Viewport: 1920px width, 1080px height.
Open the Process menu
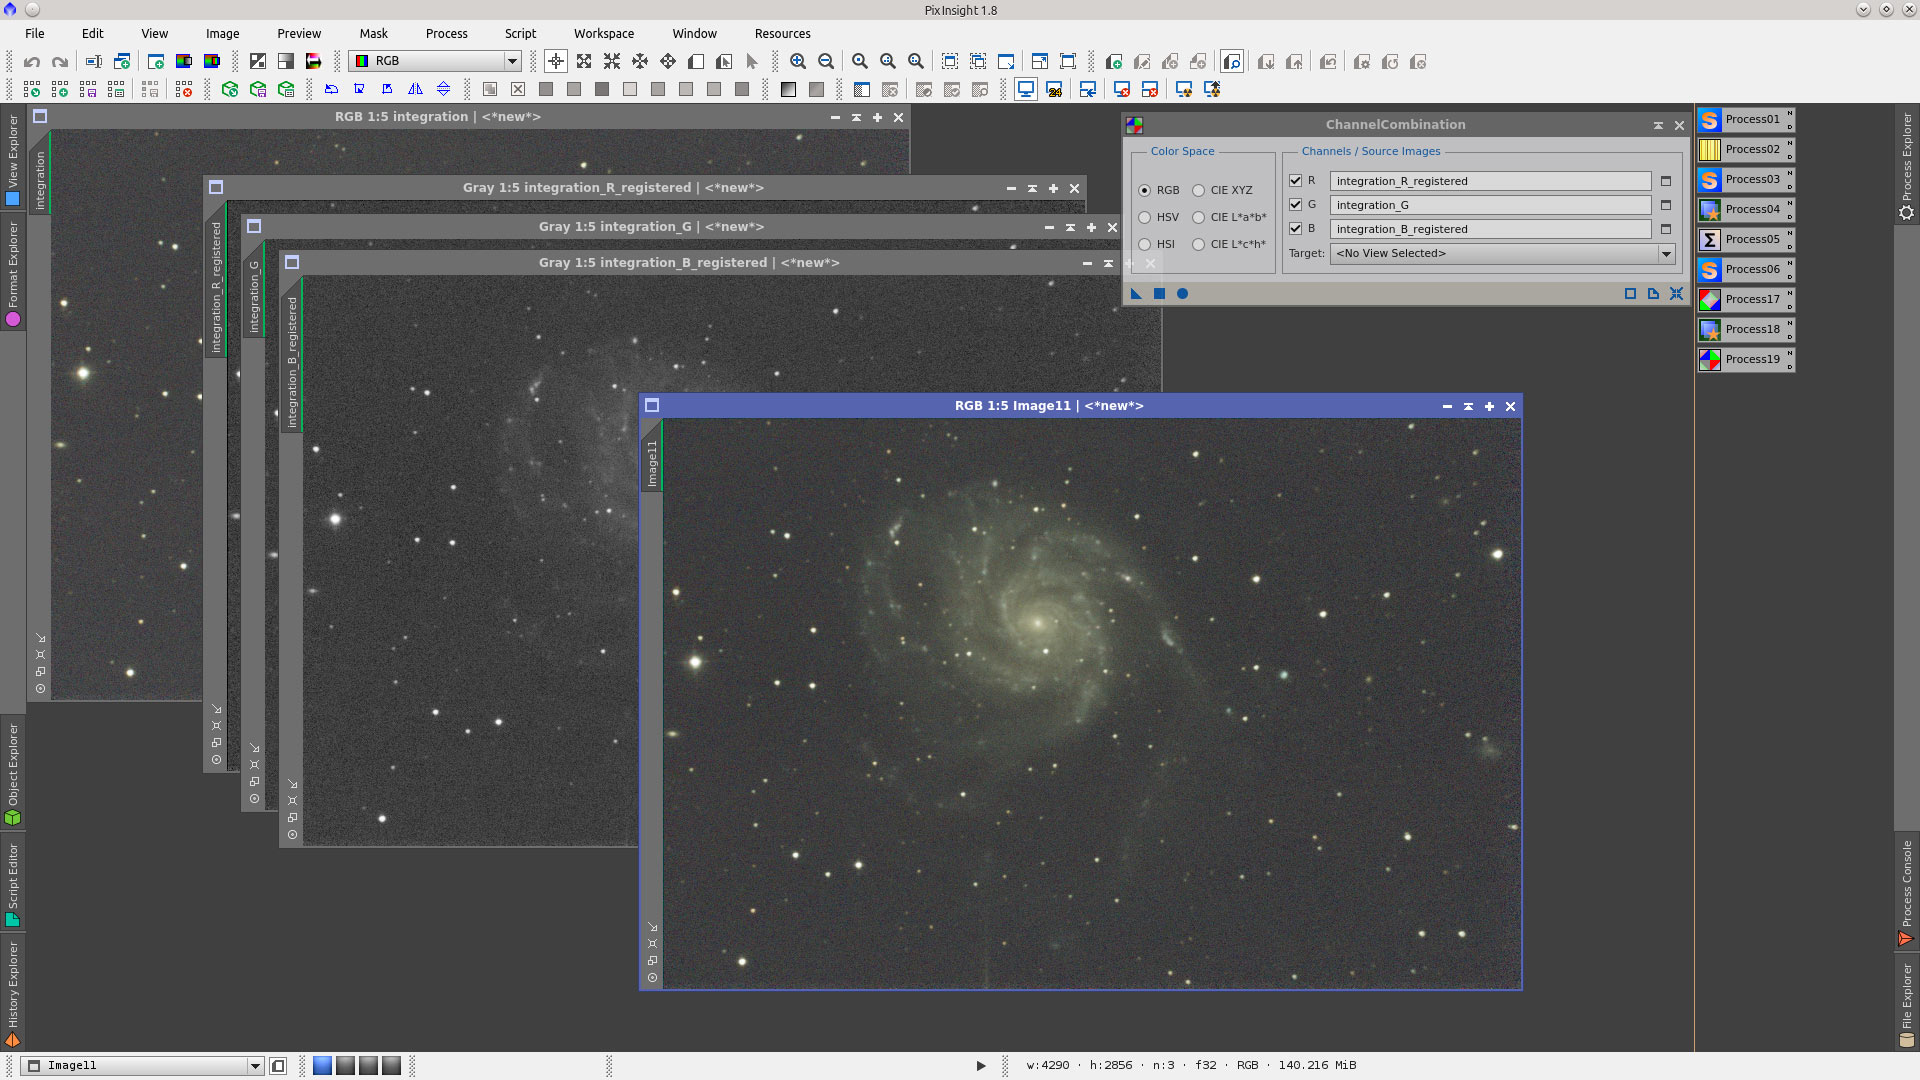click(446, 33)
